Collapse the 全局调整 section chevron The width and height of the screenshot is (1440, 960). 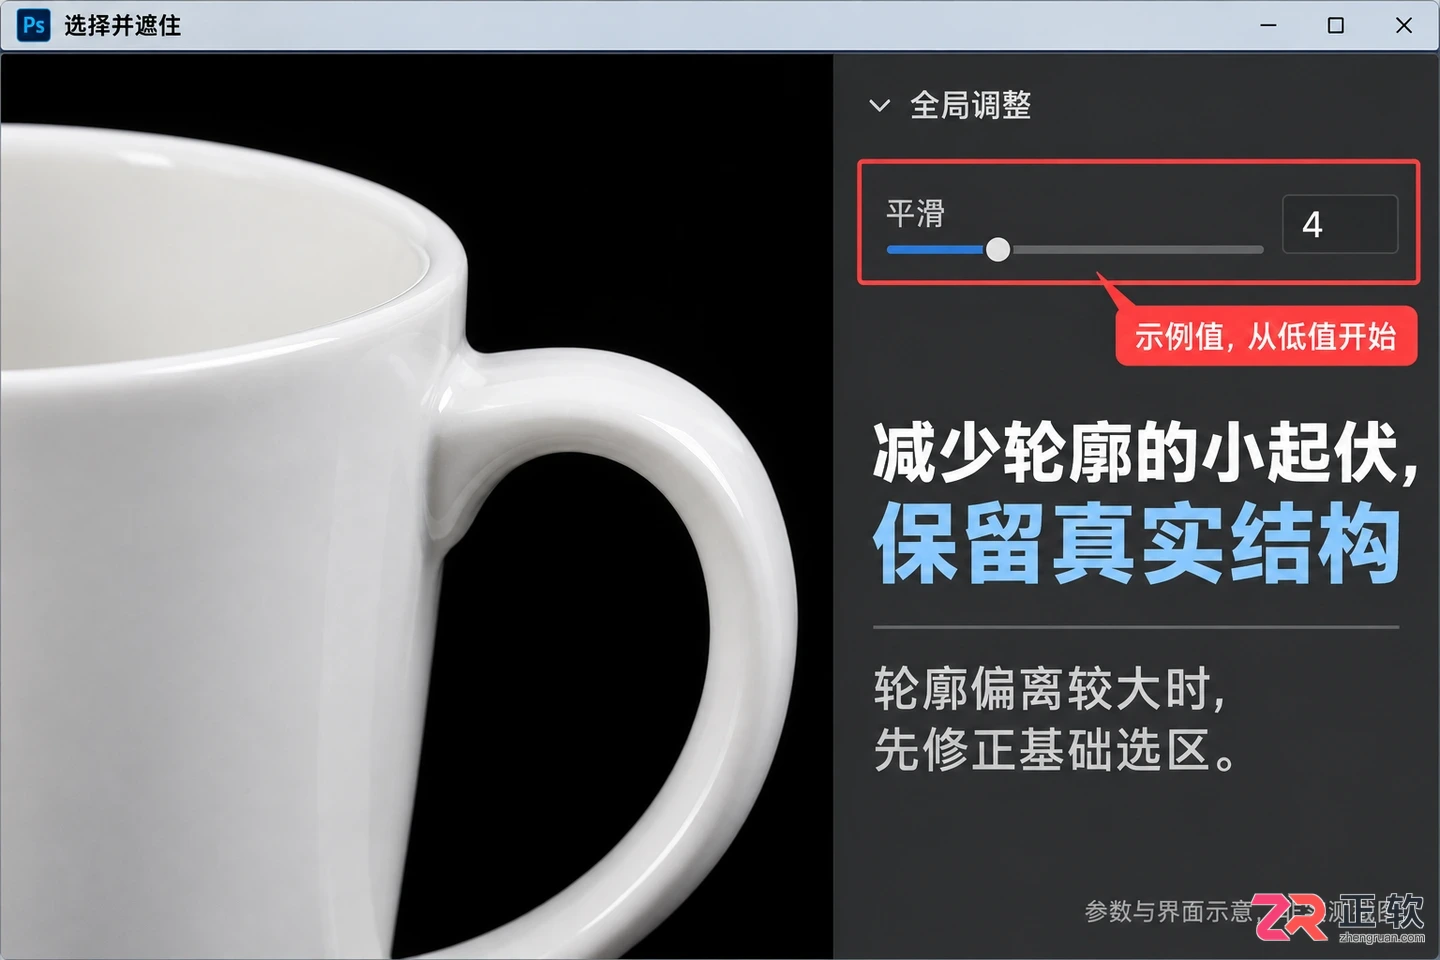click(x=880, y=105)
